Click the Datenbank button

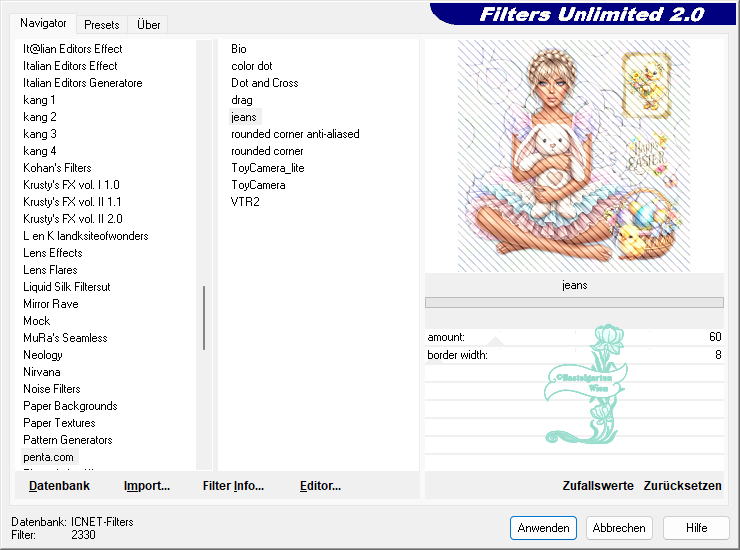59,486
